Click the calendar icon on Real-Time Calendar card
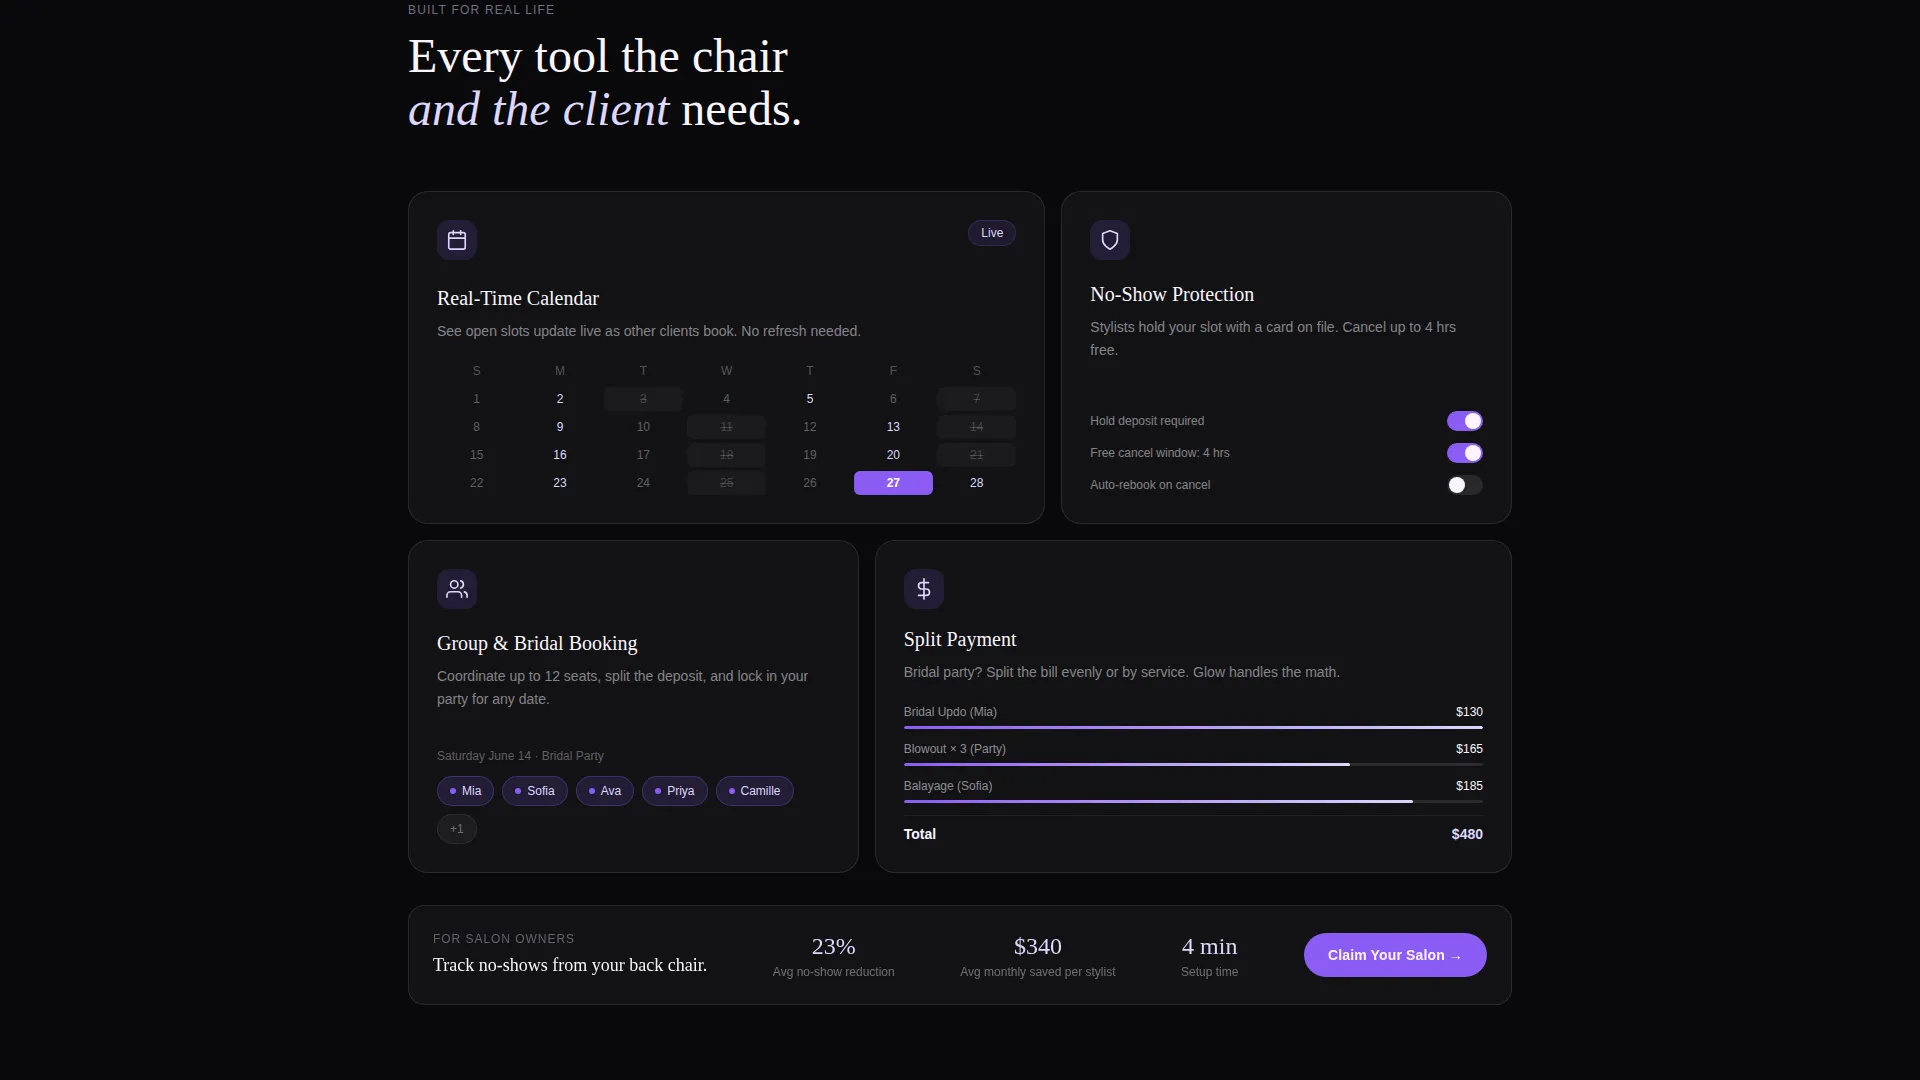The height and width of the screenshot is (1080, 1920). click(457, 240)
